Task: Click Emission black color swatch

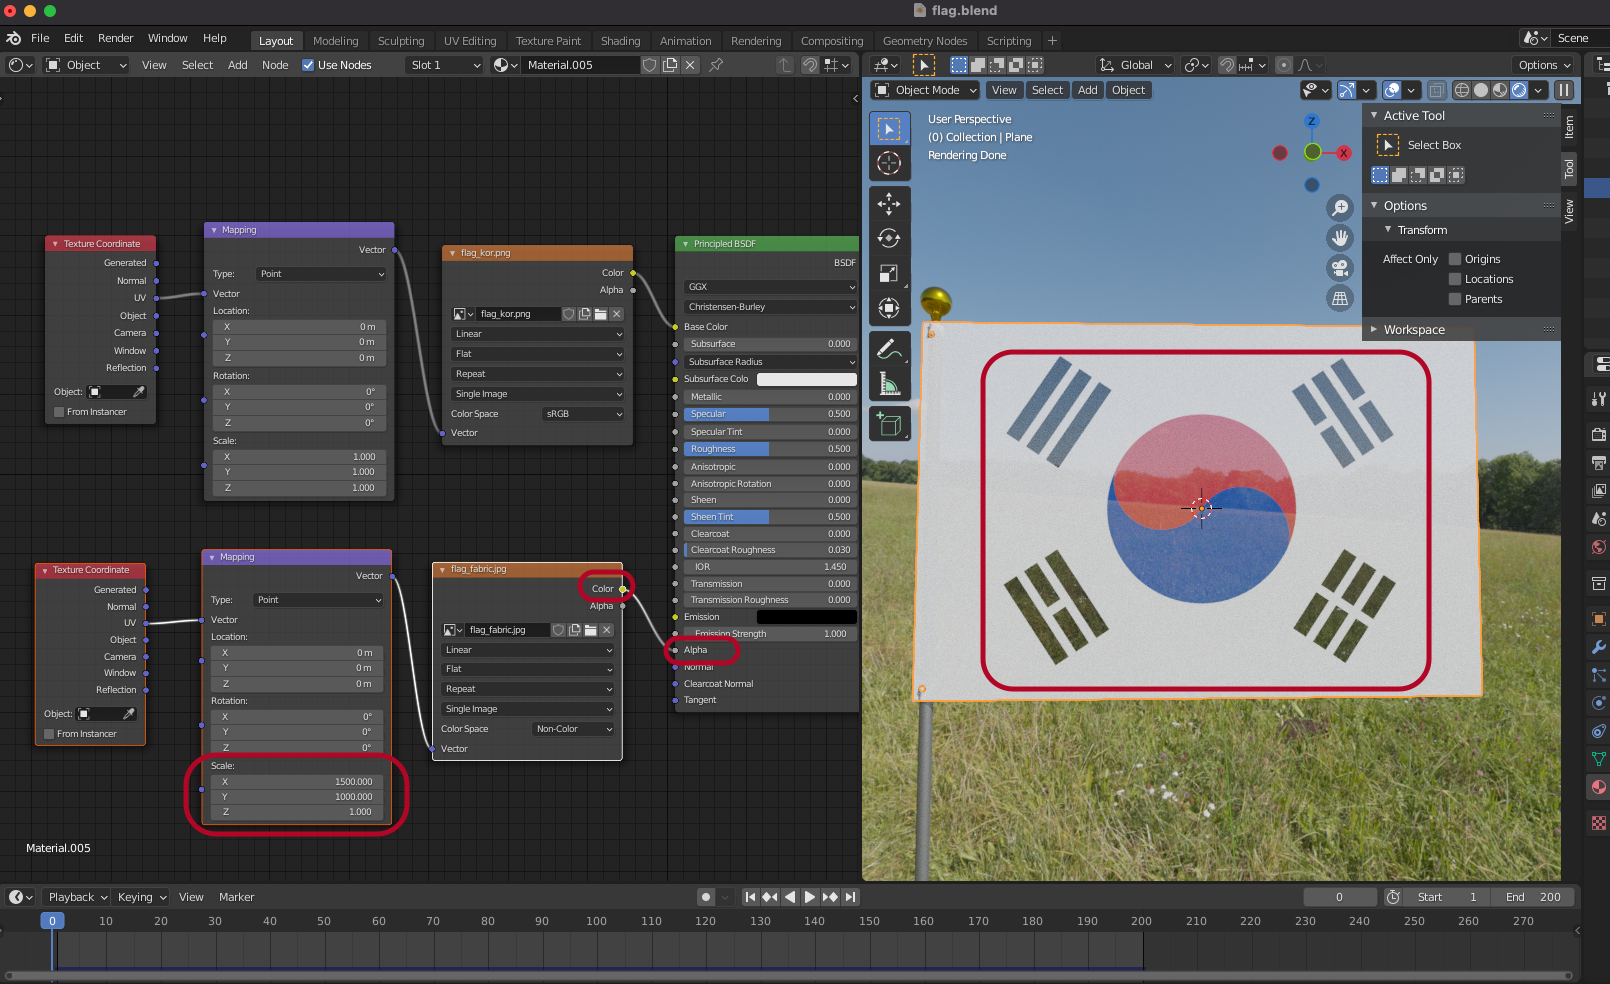Action: click(807, 617)
